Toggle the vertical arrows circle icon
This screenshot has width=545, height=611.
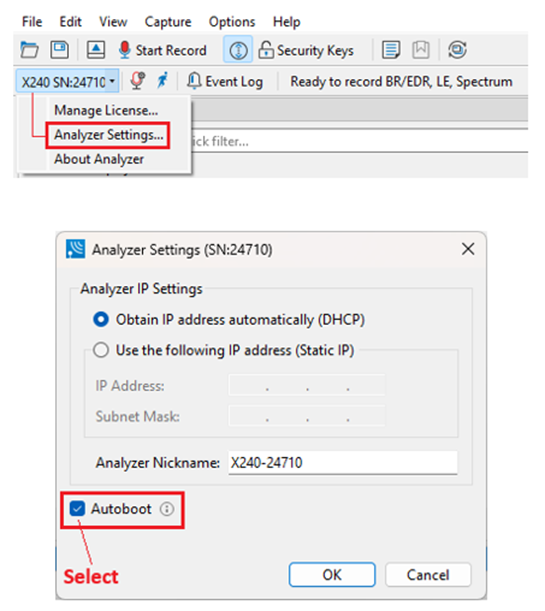(x=238, y=50)
